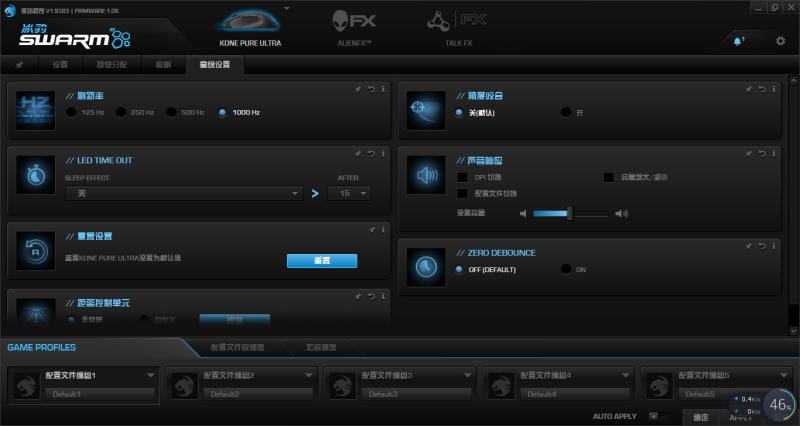Screen dimensions: 800x426
Task: Pin the 刷新率 polling rate panel
Action: point(358,90)
